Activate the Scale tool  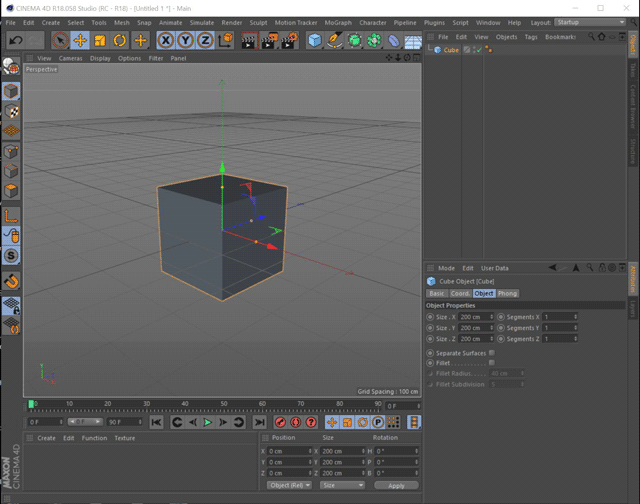tap(100, 40)
